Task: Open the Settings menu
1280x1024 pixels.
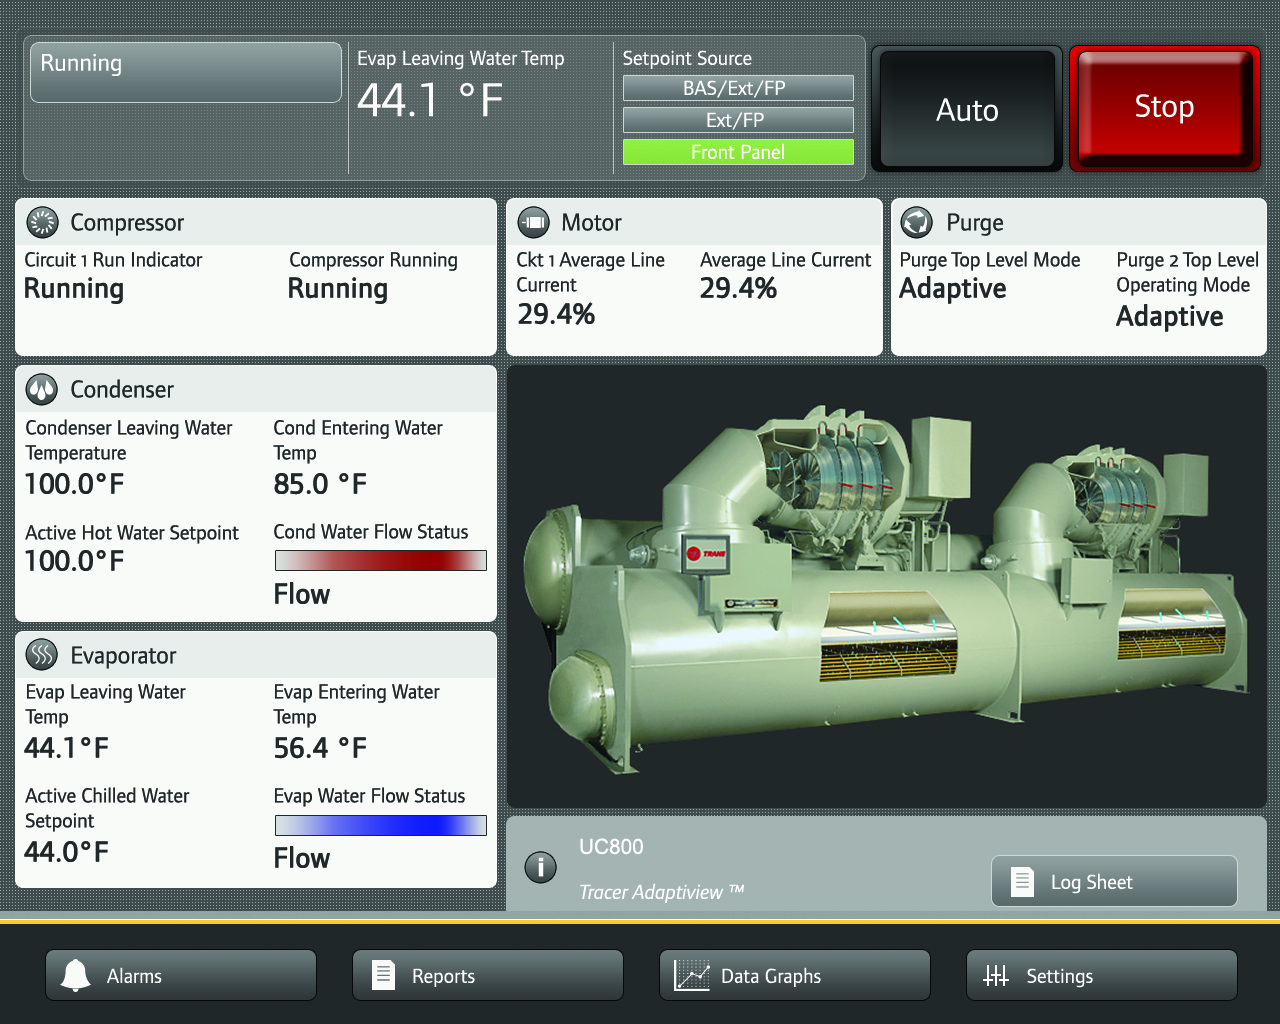Action: point(1100,975)
